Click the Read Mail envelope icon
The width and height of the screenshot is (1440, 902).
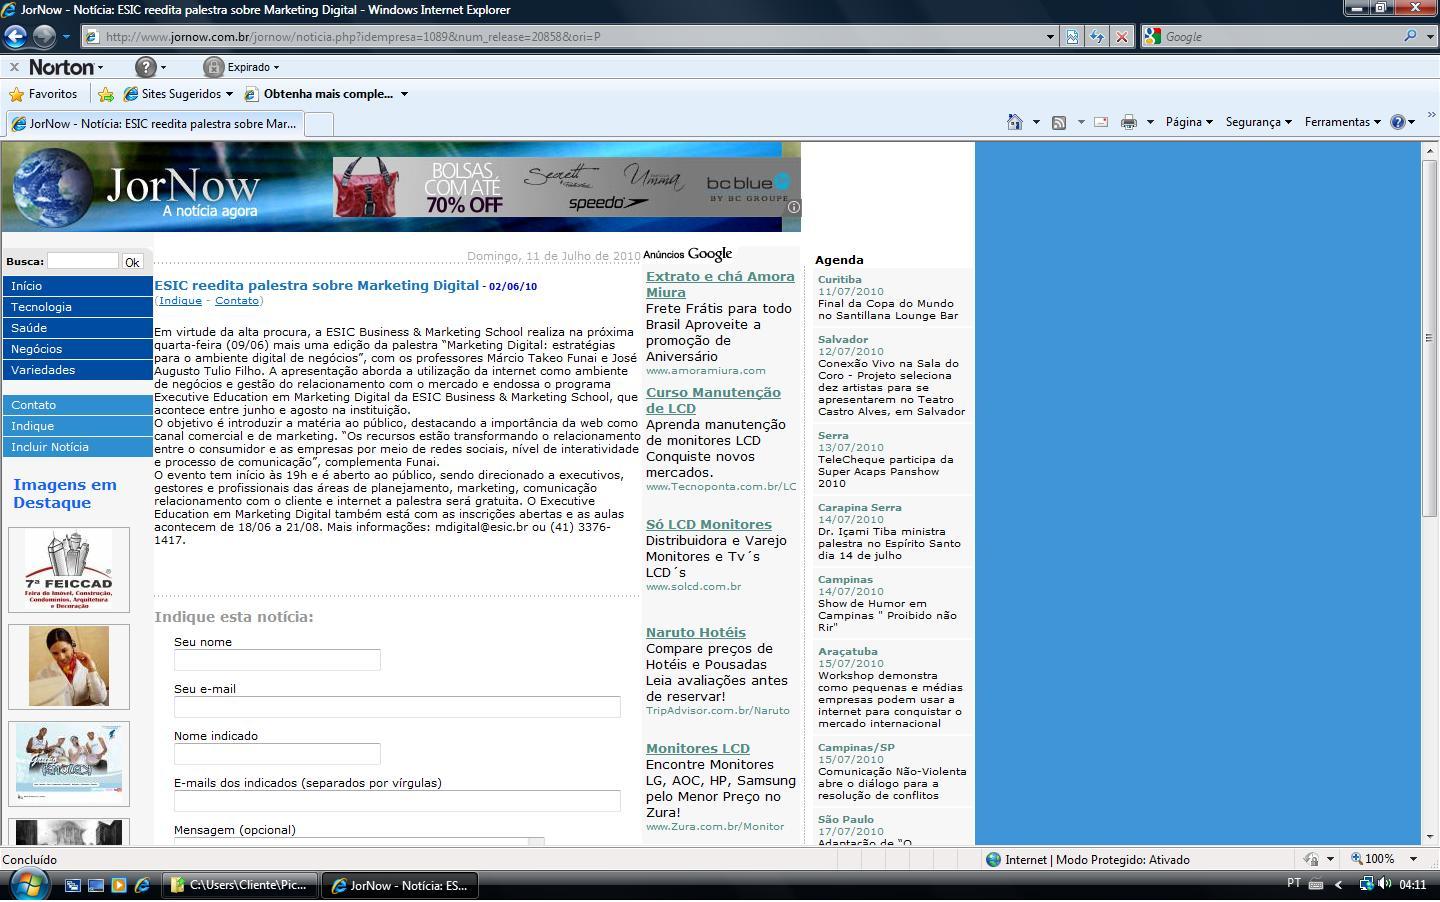1101,122
